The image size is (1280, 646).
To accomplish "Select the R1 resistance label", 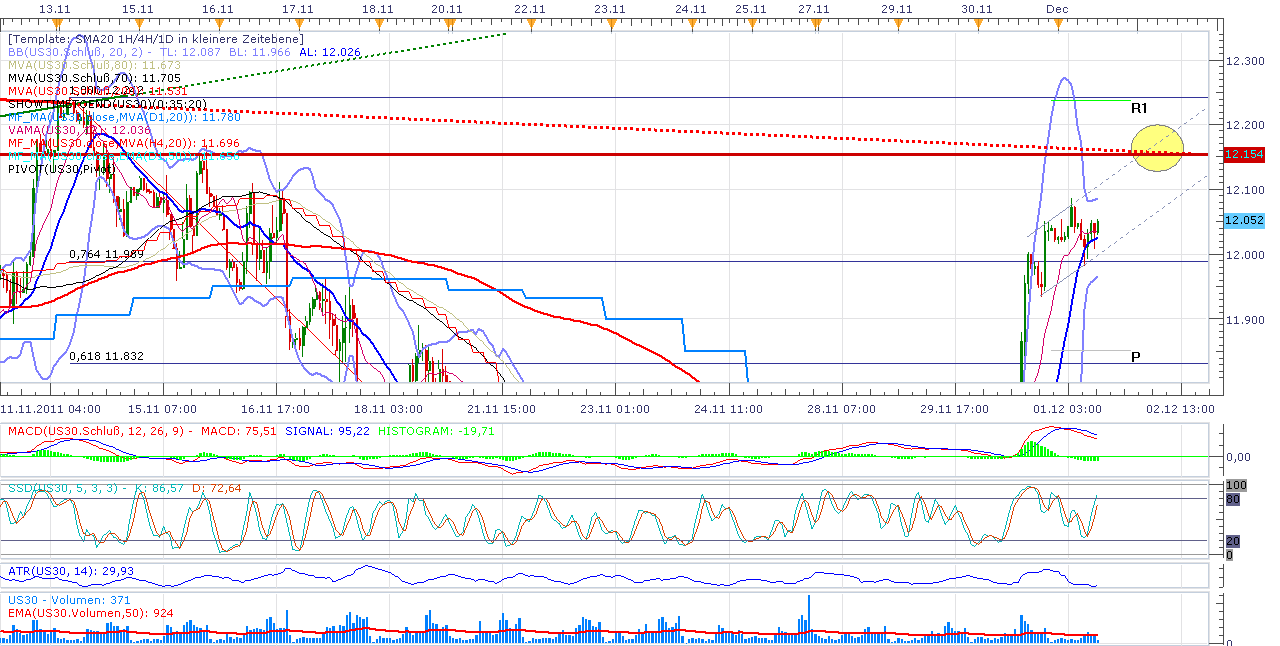I will tap(1137, 105).
